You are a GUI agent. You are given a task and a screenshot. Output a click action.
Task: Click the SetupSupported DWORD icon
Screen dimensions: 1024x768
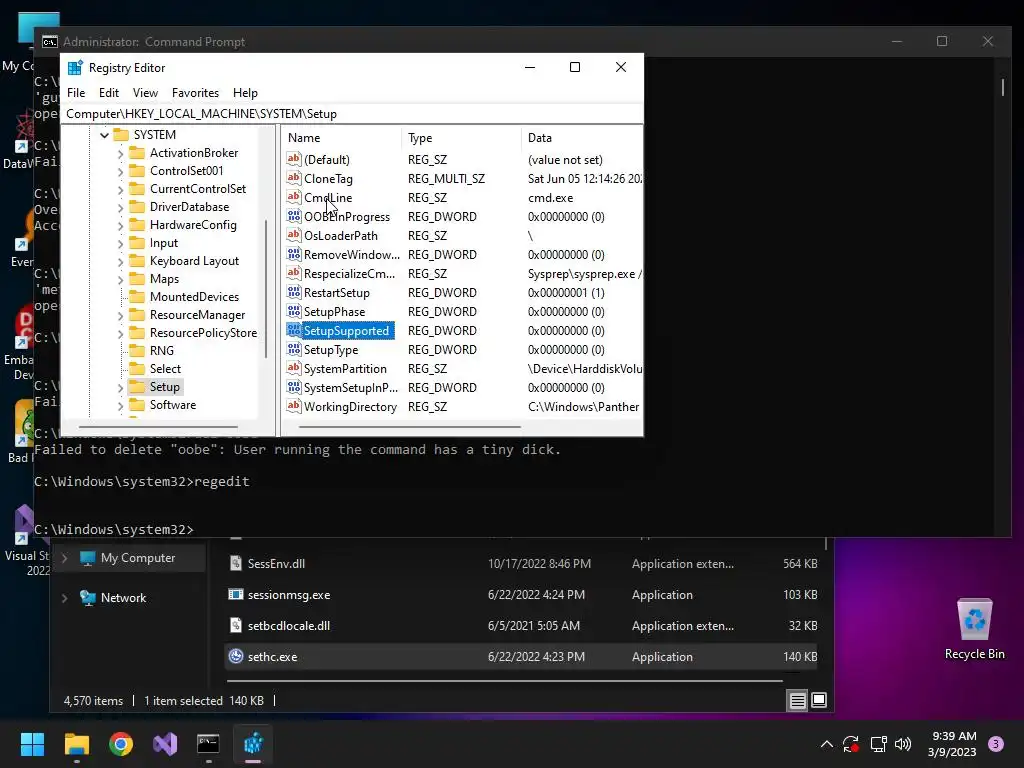pyautogui.click(x=294, y=330)
